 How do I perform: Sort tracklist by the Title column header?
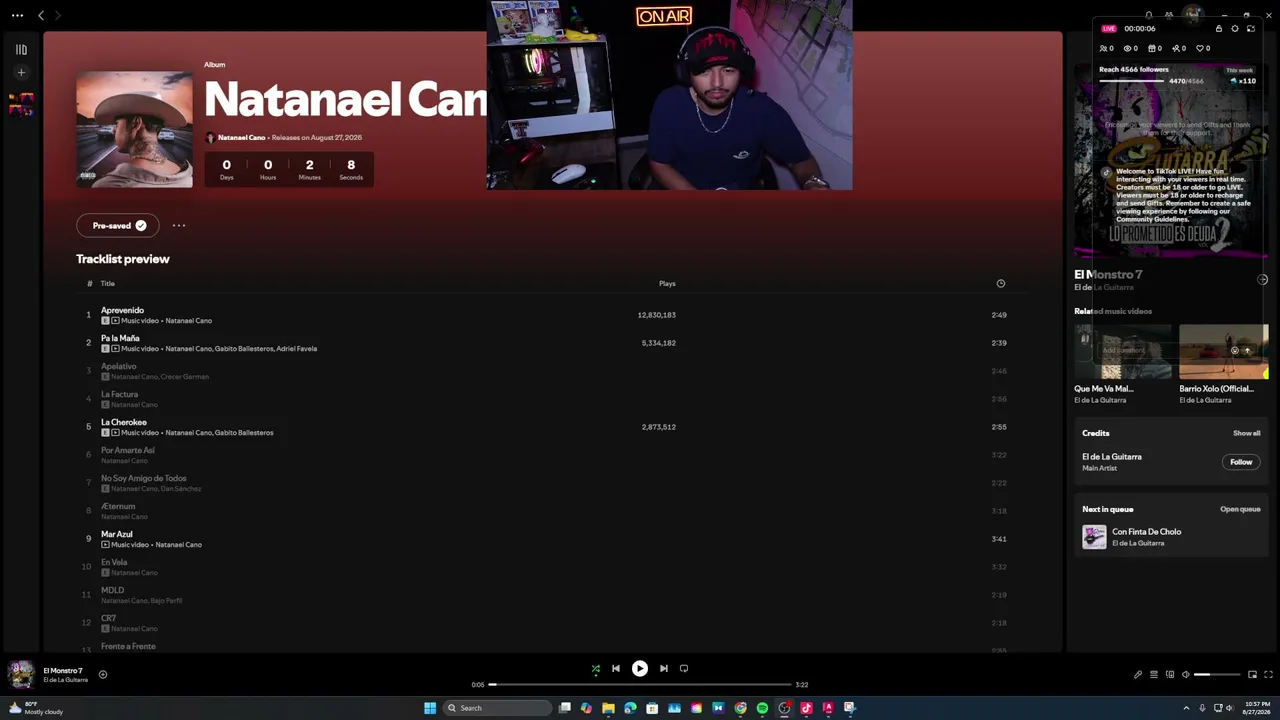(108, 284)
